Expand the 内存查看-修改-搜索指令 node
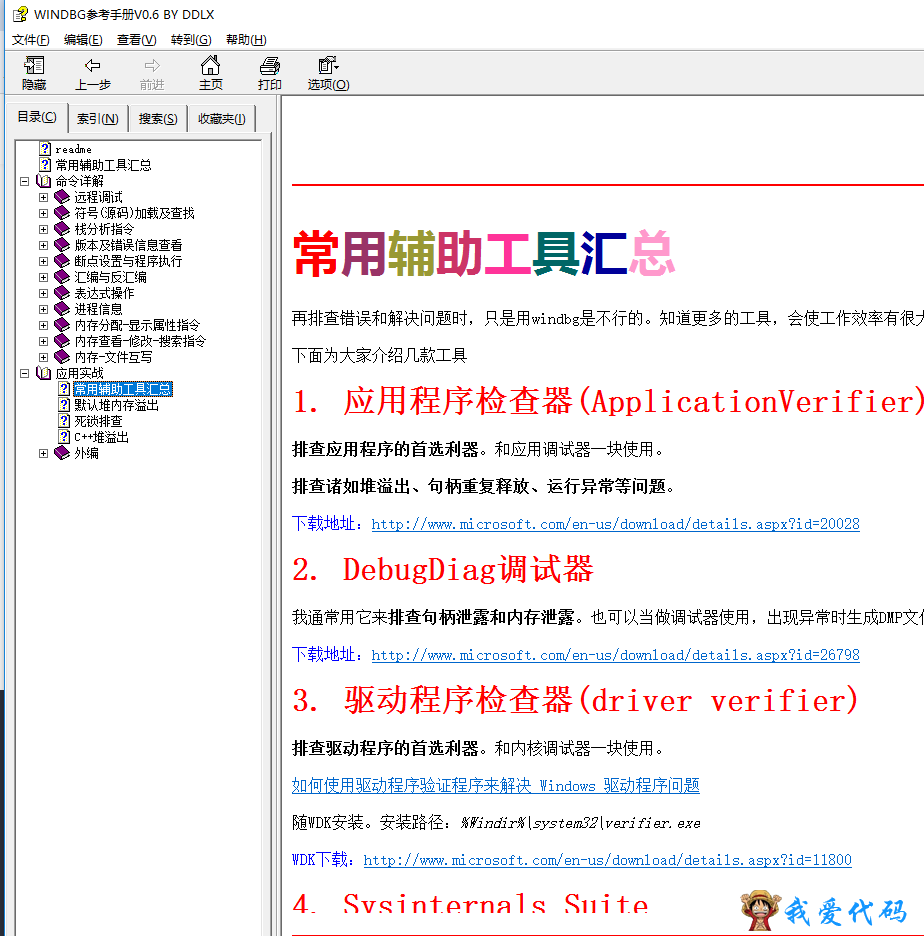Image resolution: width=924 pixels, height=936 pixels. [x=44, y=341]
